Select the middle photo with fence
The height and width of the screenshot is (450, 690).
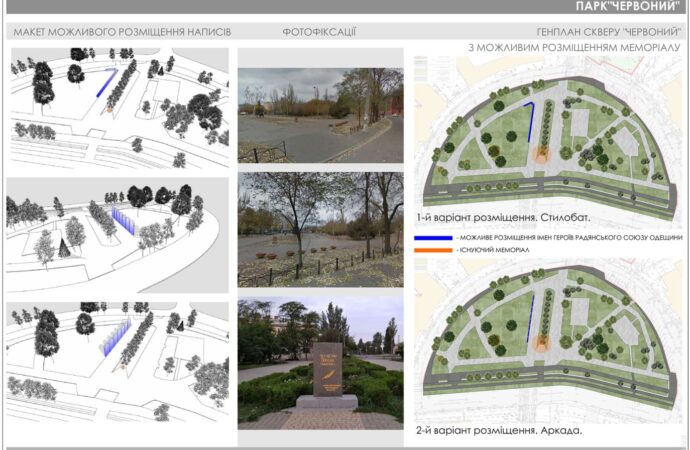tap(320, 230)
